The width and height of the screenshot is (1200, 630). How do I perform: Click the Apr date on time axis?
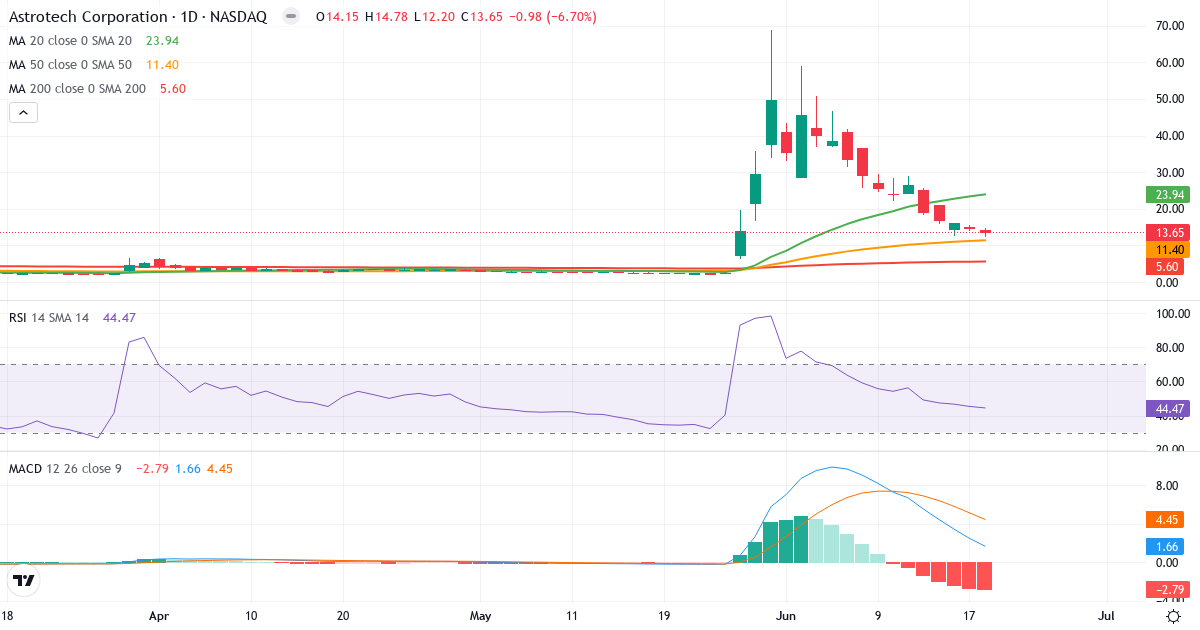click(159, 617)
